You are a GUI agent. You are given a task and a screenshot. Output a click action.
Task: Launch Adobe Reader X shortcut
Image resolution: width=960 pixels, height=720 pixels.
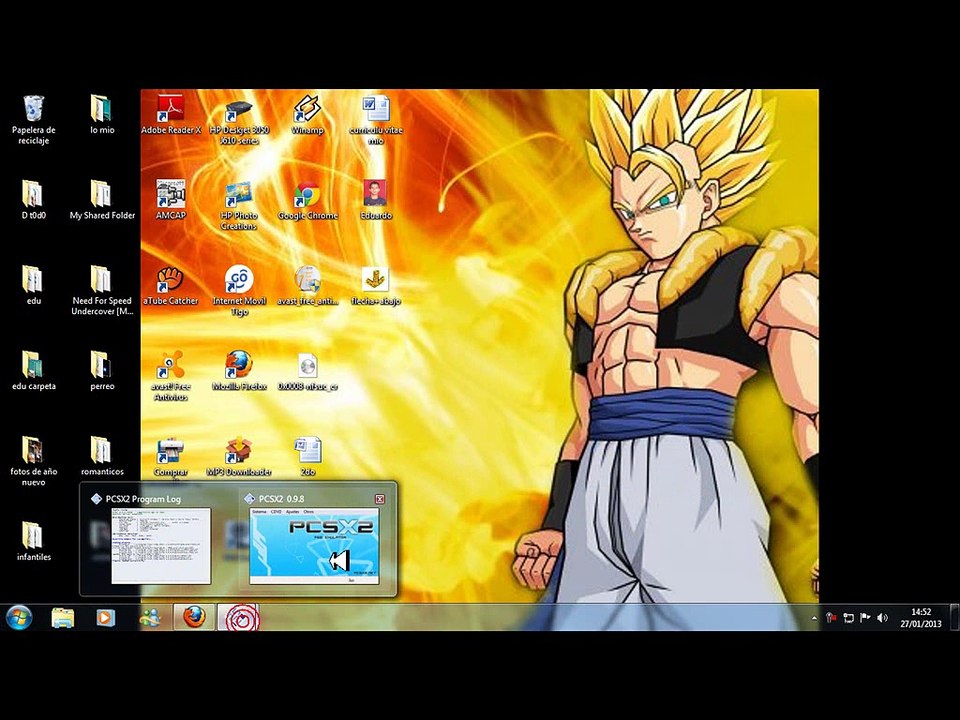tap(171, 109)
